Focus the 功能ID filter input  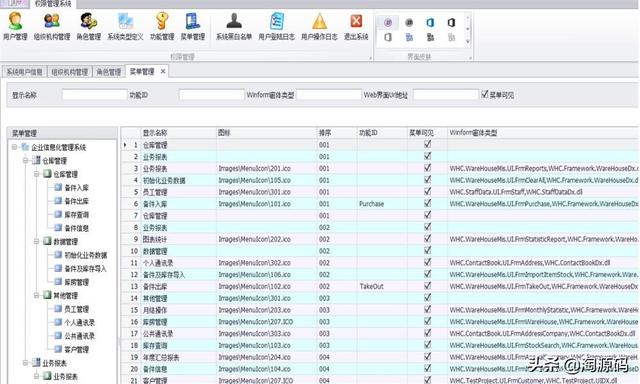211,95
